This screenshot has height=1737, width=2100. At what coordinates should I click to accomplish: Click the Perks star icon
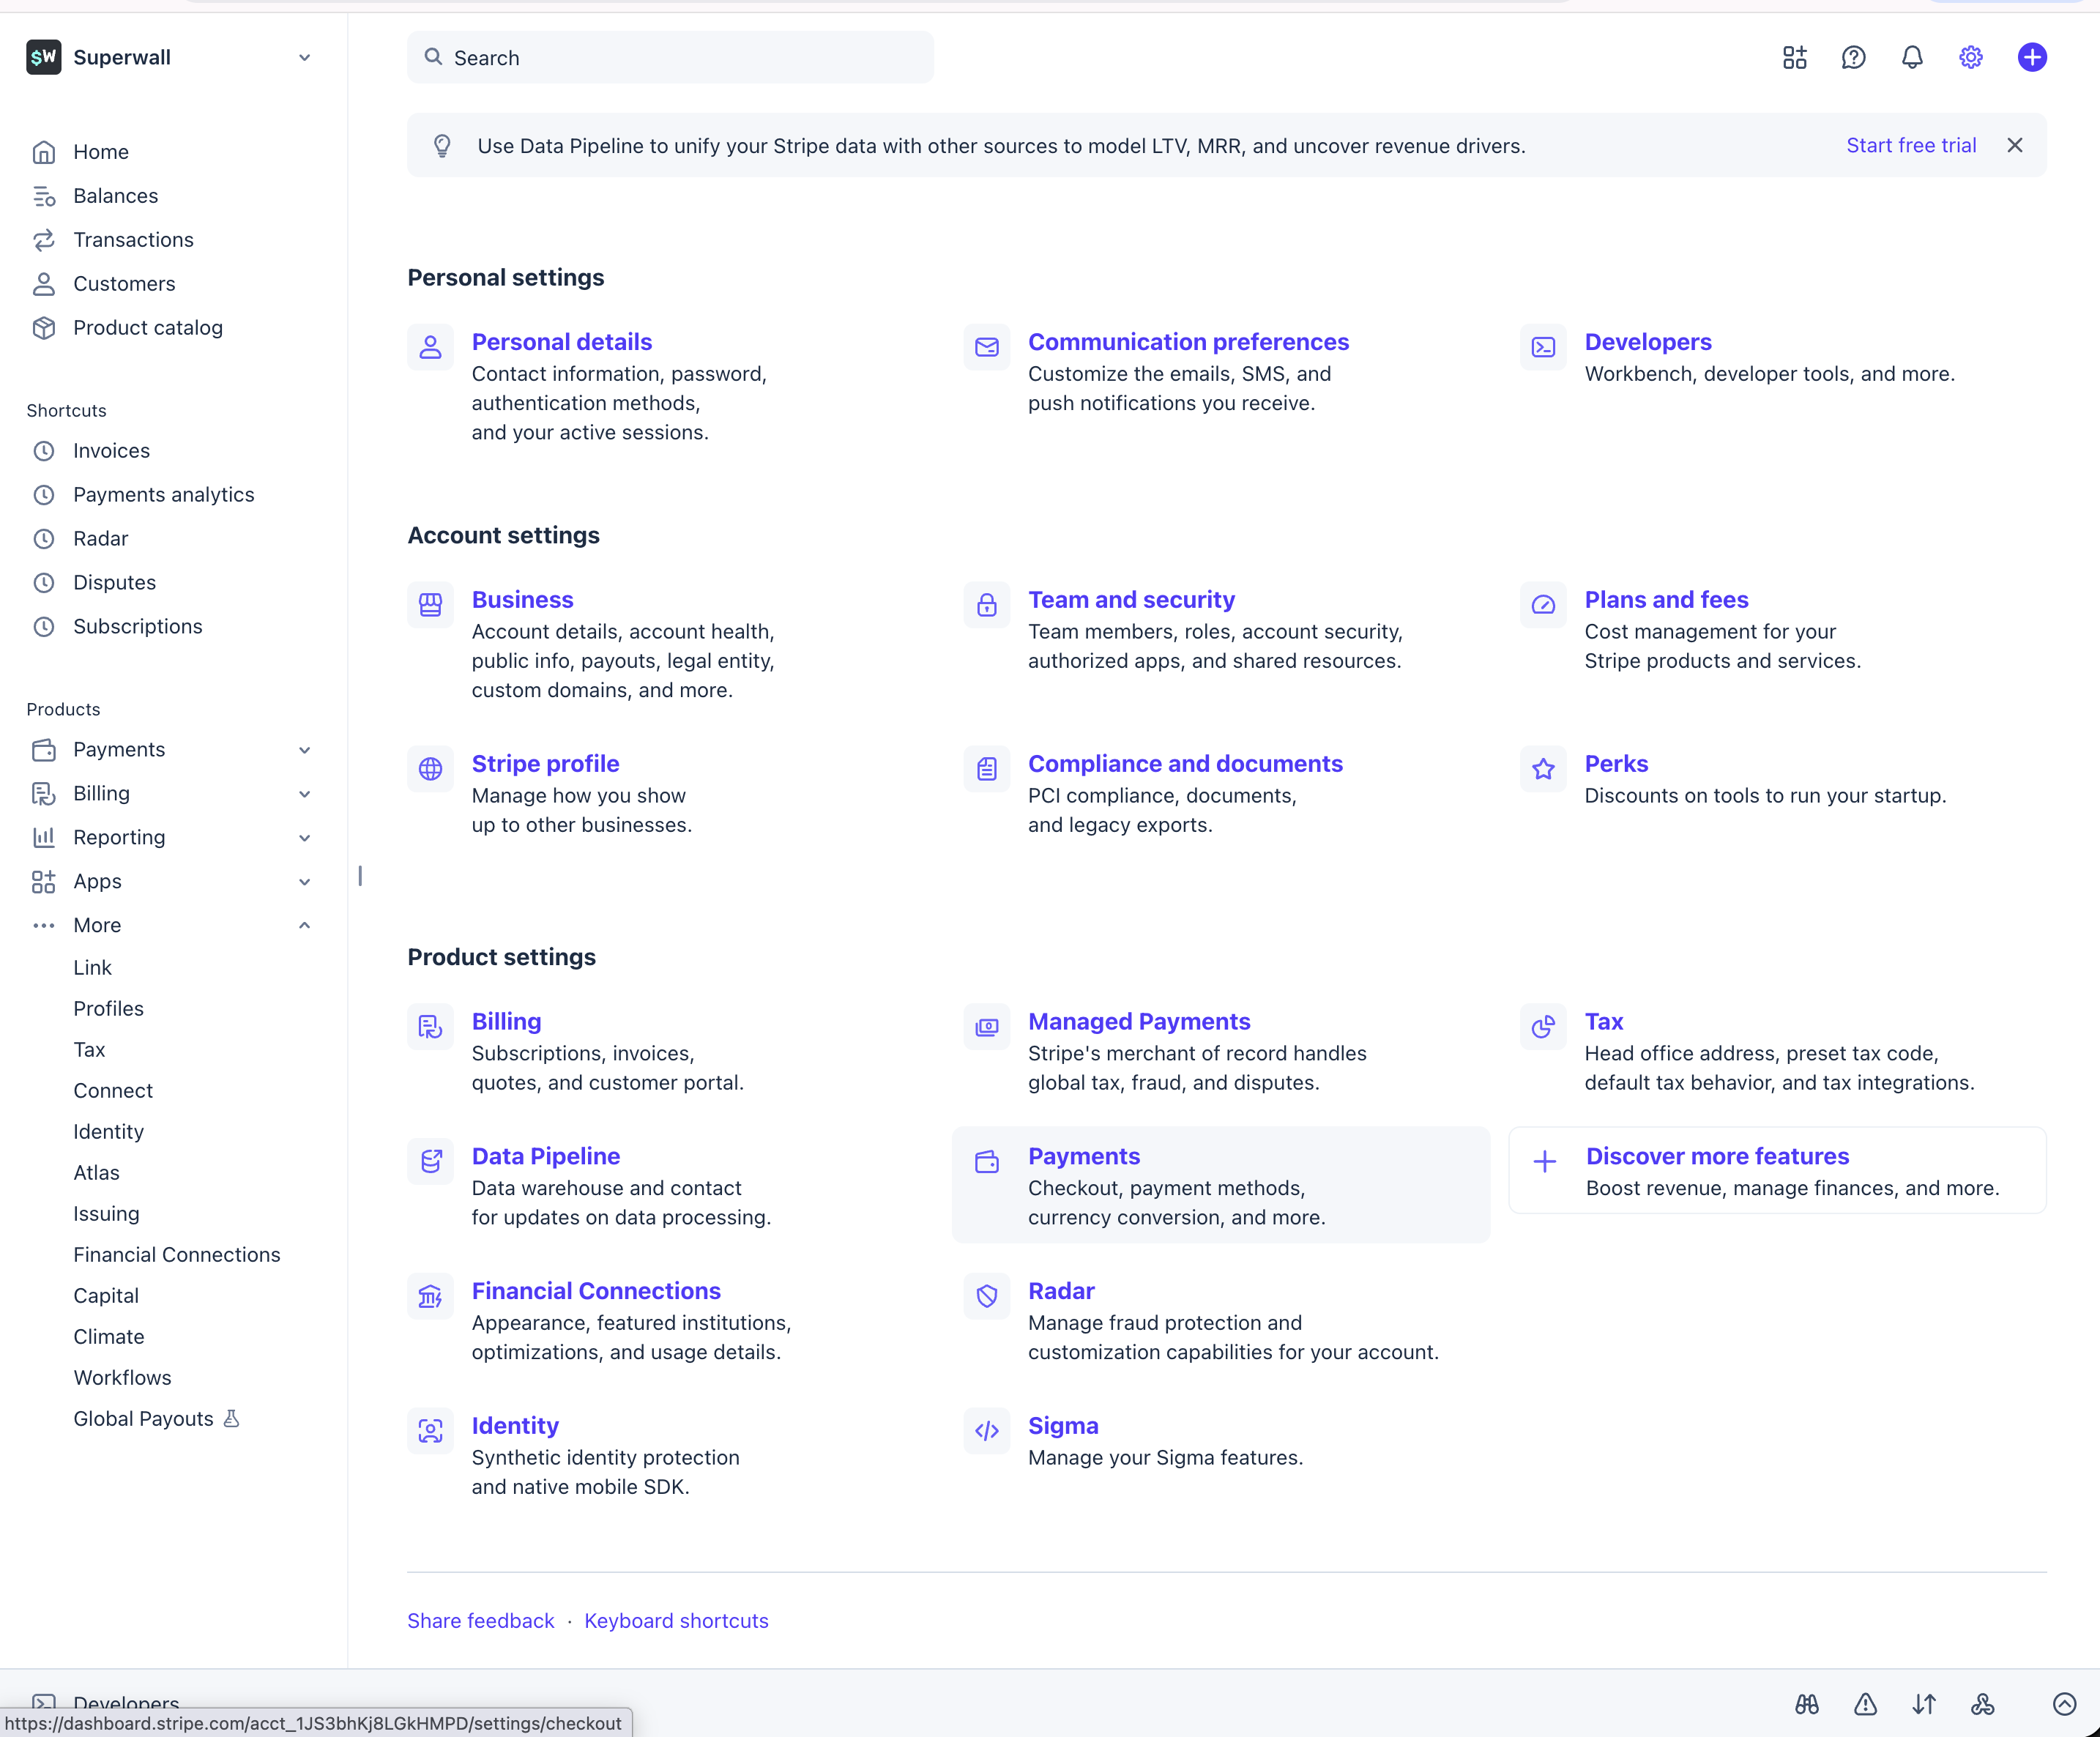(x=1543, y=769)
